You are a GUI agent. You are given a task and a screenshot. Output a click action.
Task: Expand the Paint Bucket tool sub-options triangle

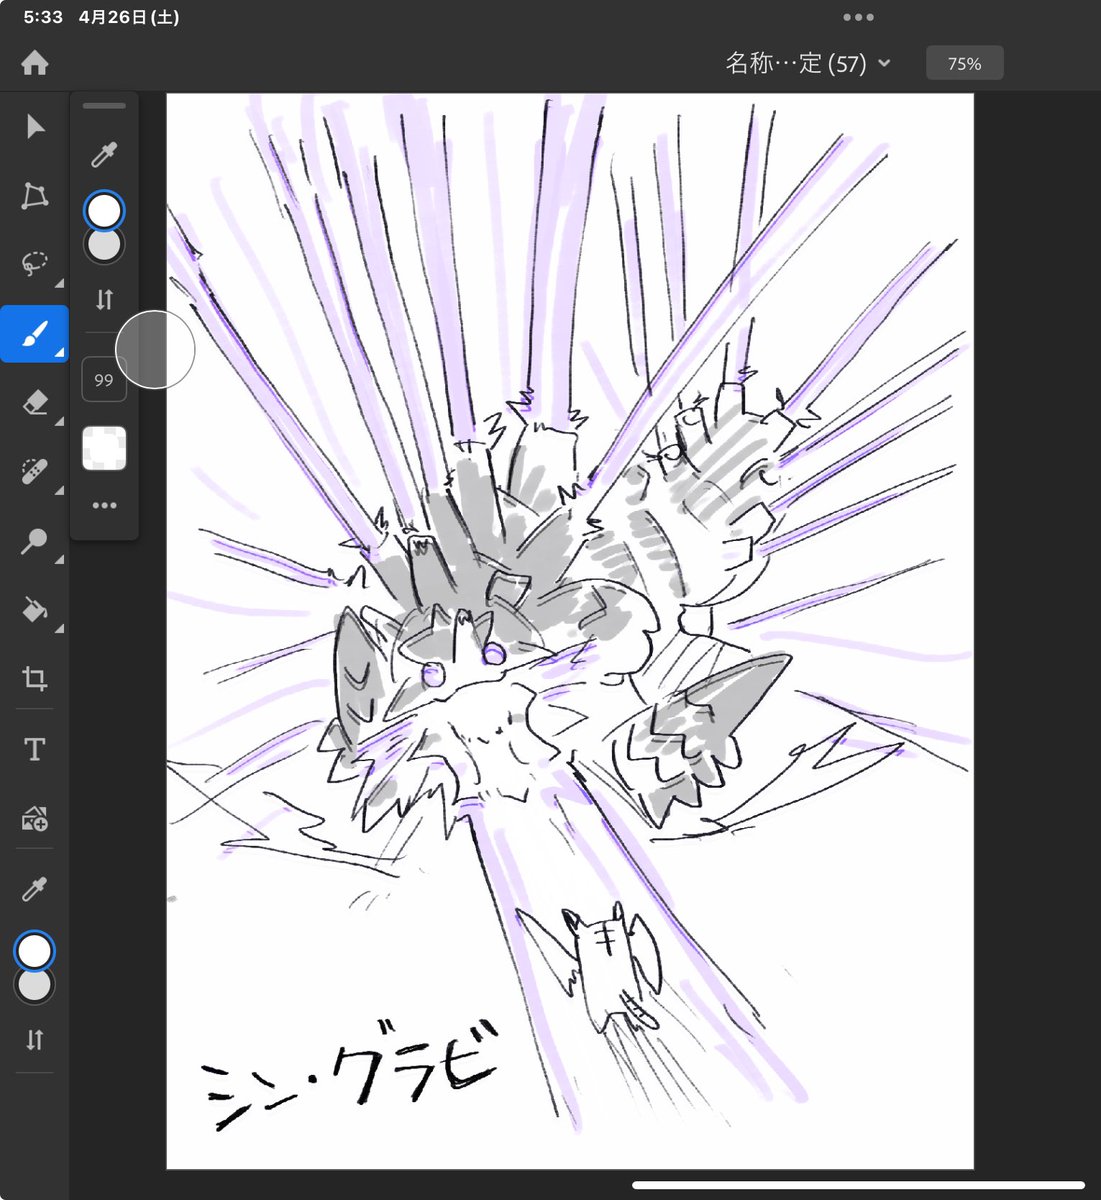tap(60, 628)
